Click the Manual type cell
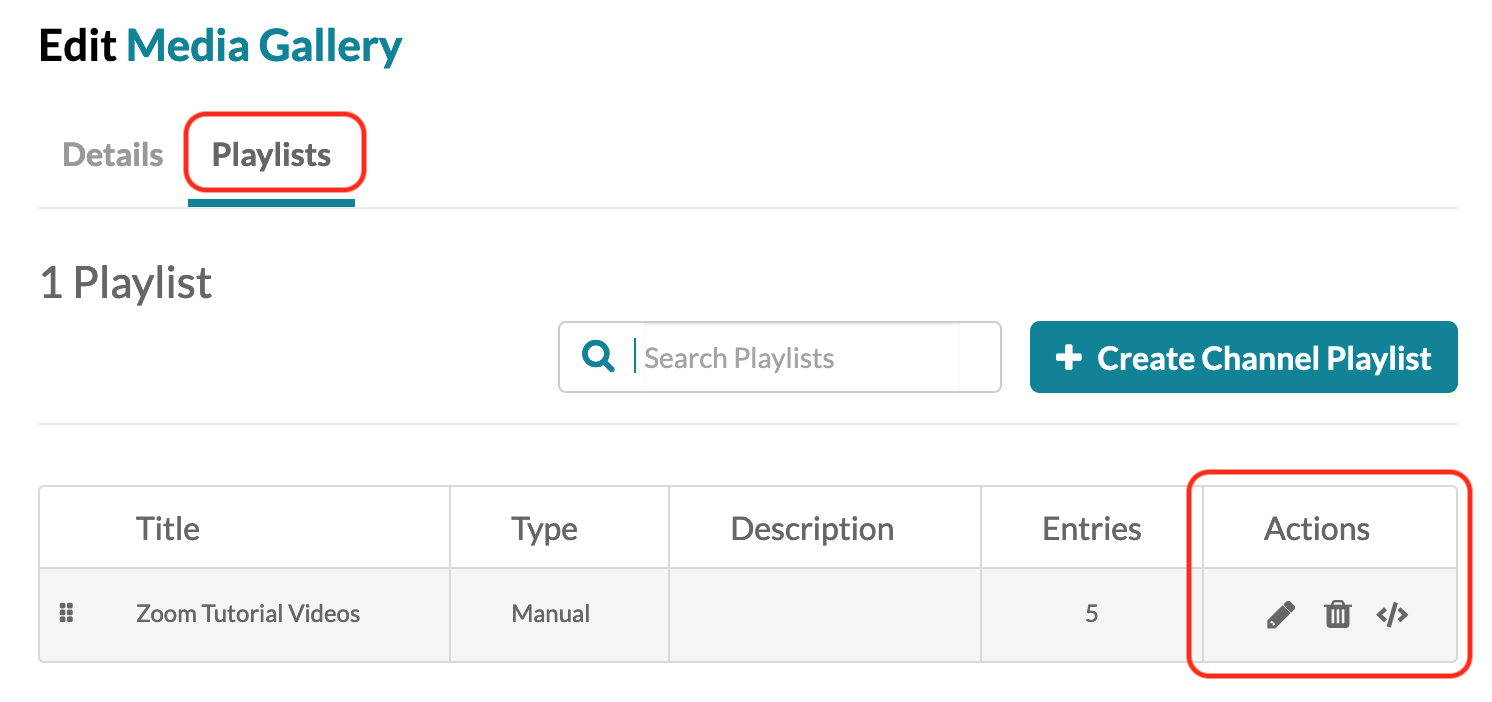The image size is (1492, 702). tap(550, 614)
